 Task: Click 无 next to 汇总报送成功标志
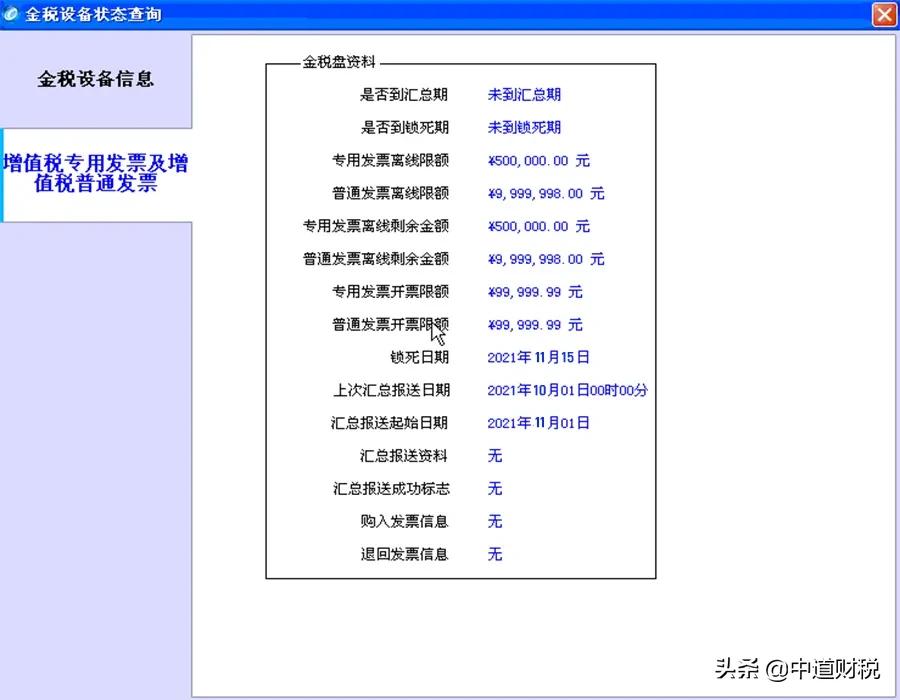coord(494,488)
